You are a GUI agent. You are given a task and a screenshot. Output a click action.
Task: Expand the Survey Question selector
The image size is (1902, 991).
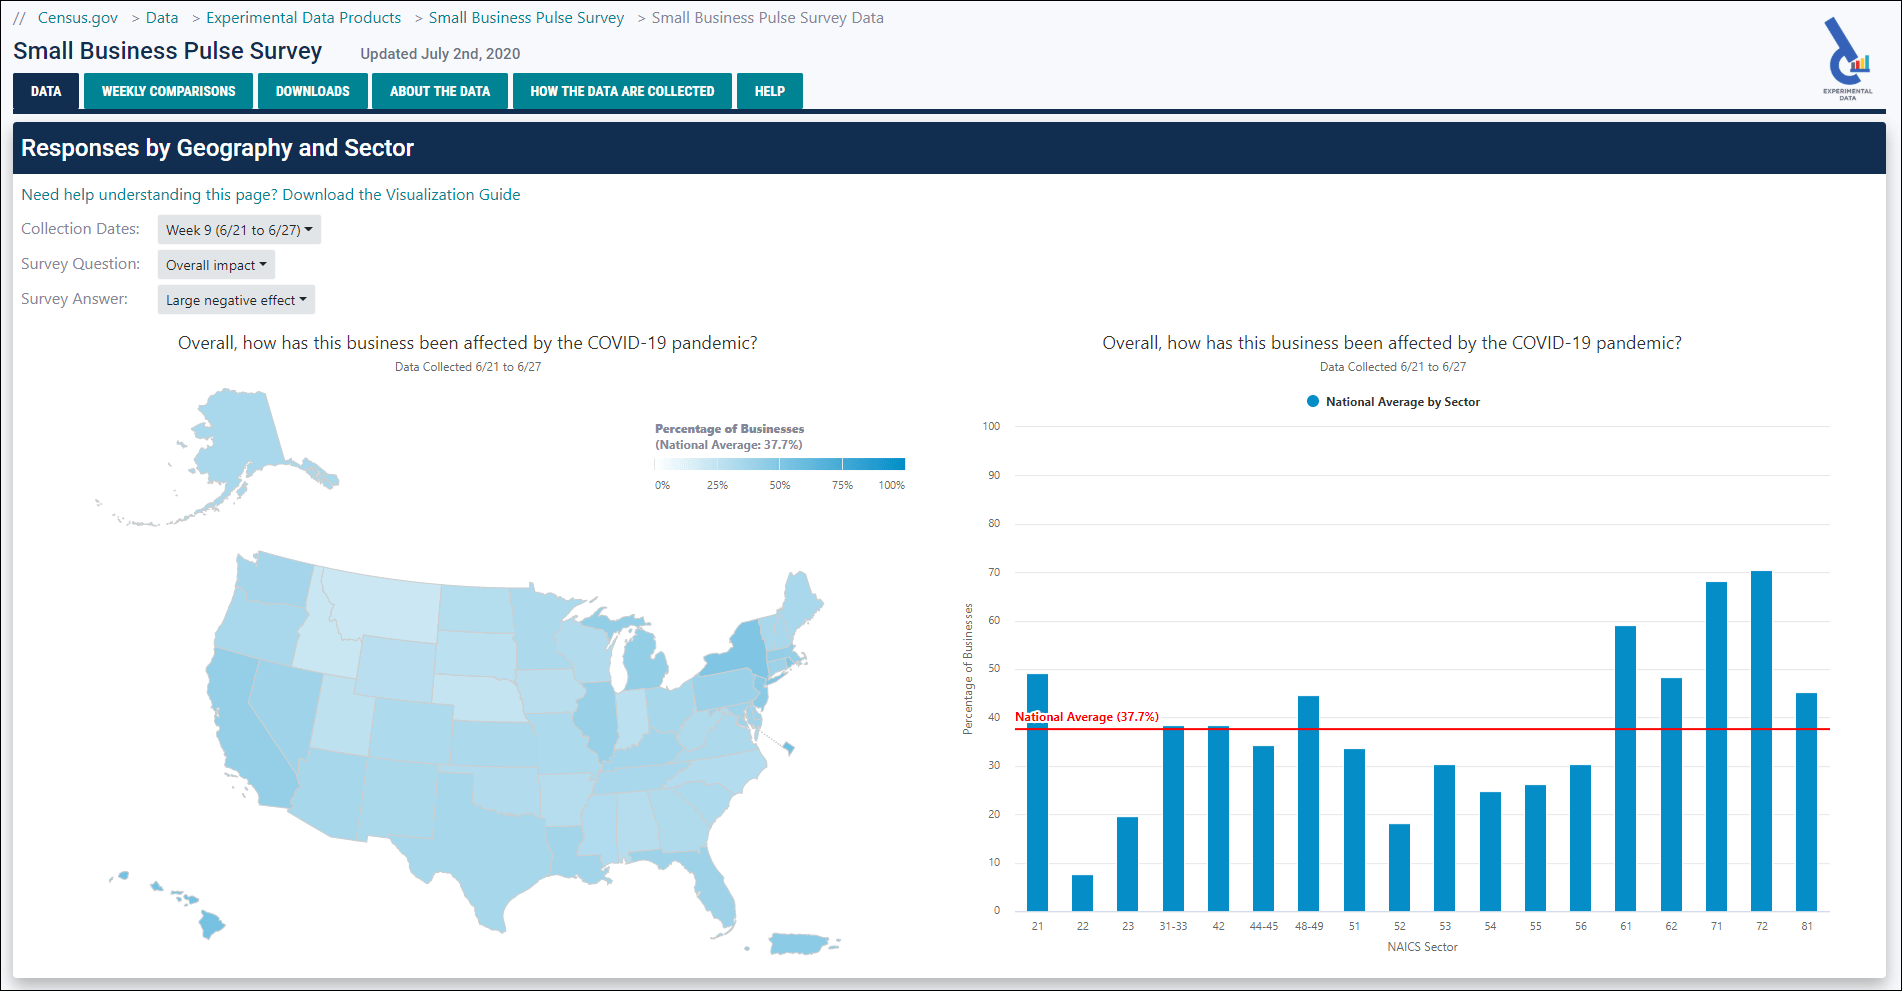tap(215, 264)
